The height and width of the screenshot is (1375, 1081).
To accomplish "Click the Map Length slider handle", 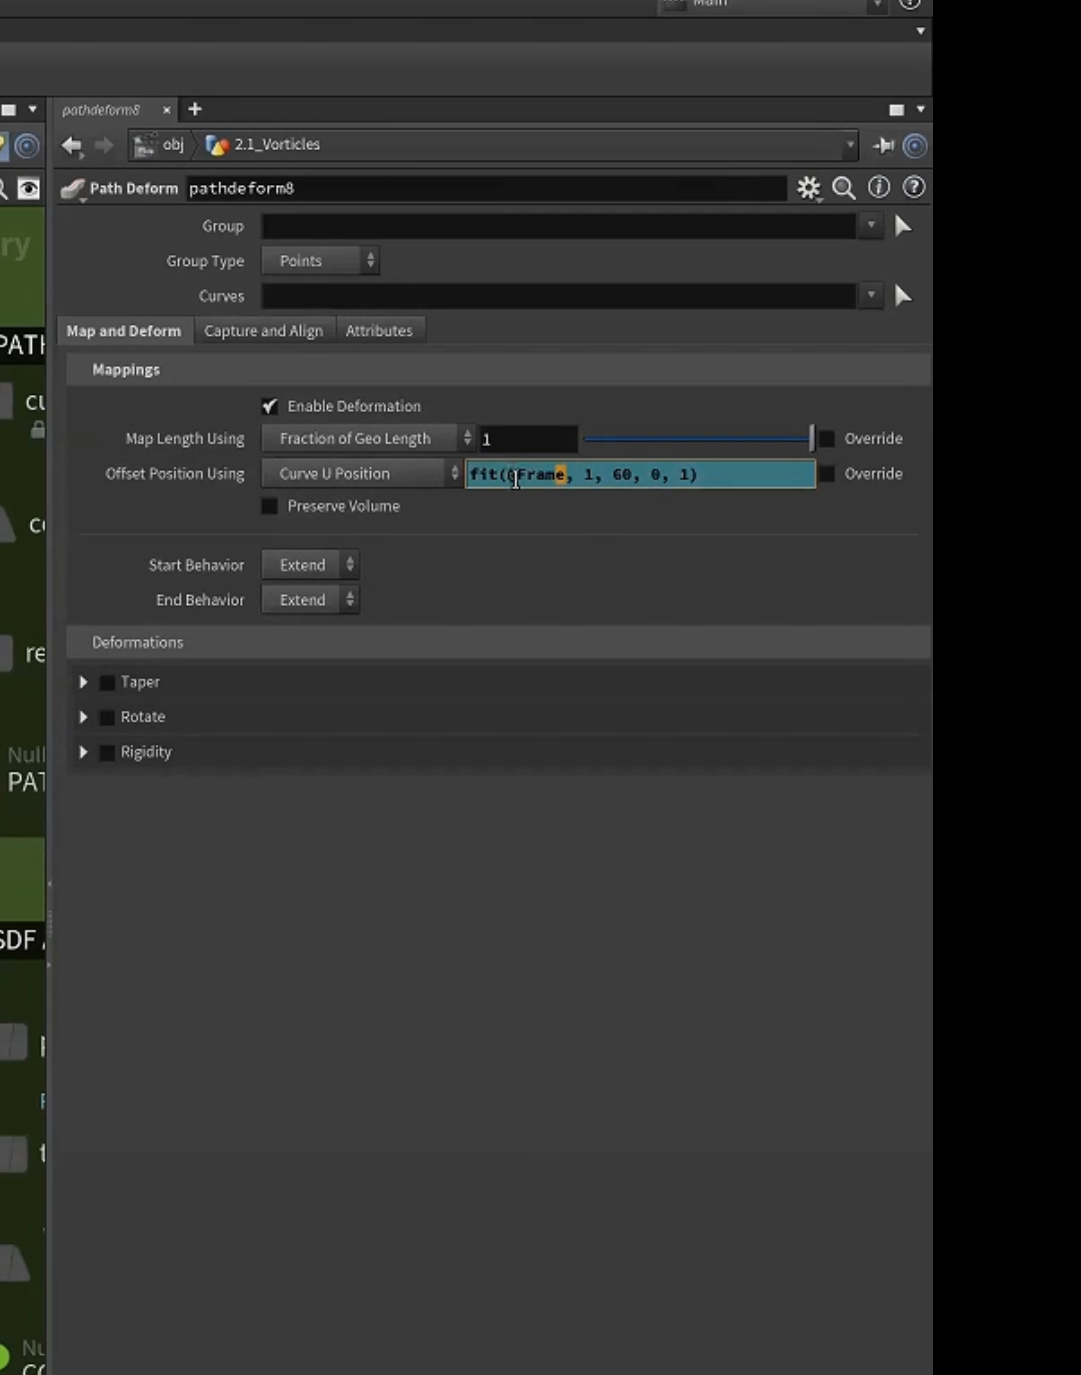I will (x=812, y=438).
